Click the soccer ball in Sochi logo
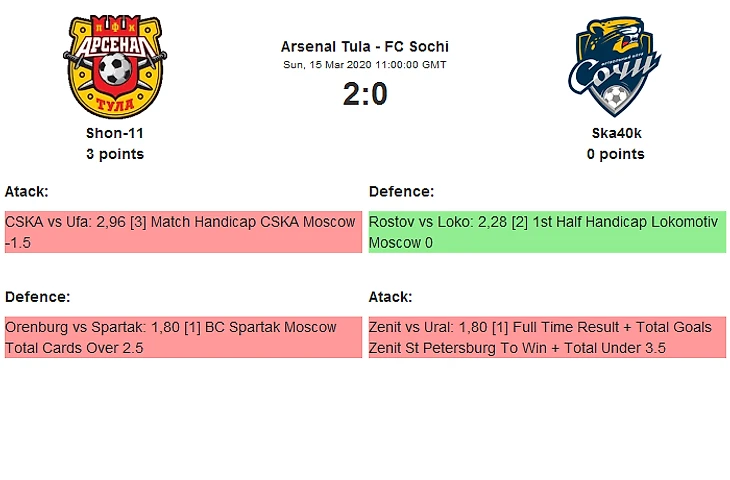The image size is (730, 480). point(616,98)
